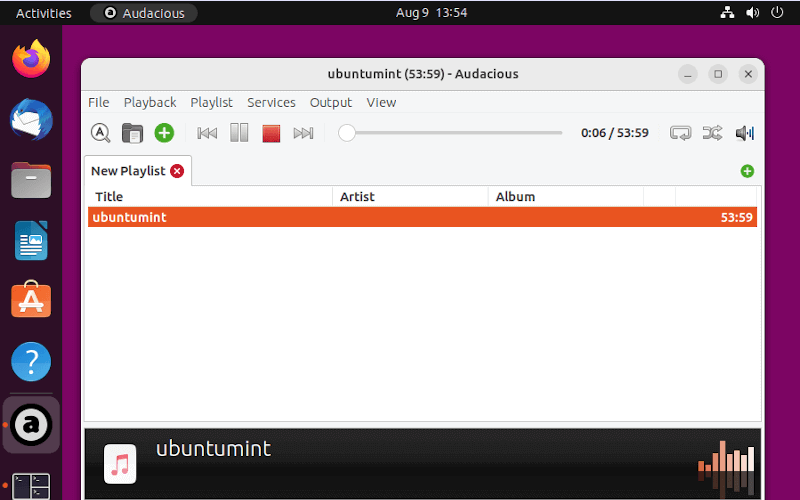Minimize the Audacious window

pos(687,74)
